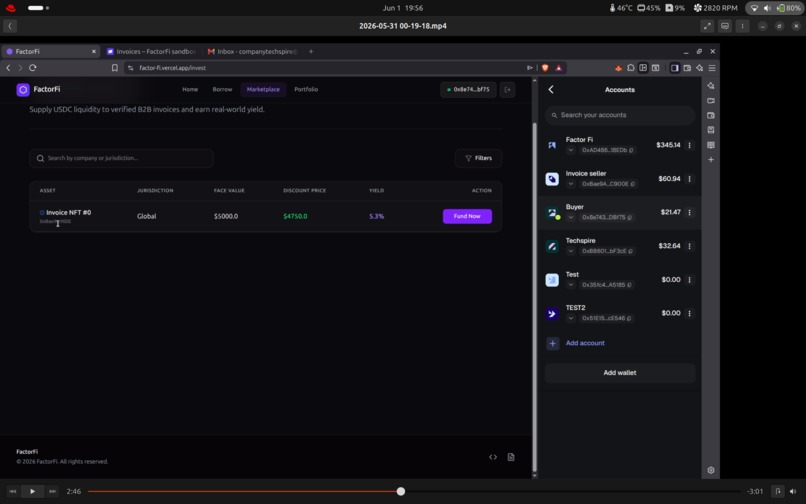The image size is (806, 504).
Task: Open the Portfolio nav item
Action: (x=306, y=89)
